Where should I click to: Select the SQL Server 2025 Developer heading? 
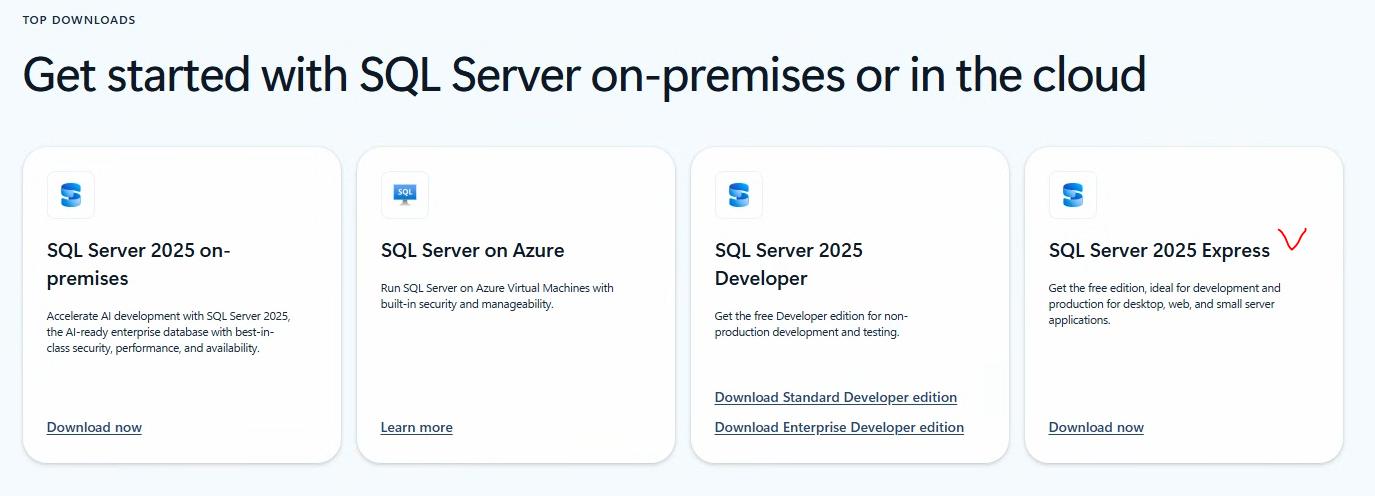[x=789, y=264]
